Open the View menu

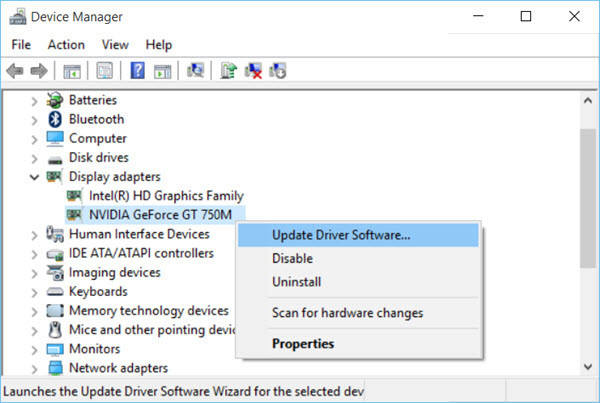115,45
